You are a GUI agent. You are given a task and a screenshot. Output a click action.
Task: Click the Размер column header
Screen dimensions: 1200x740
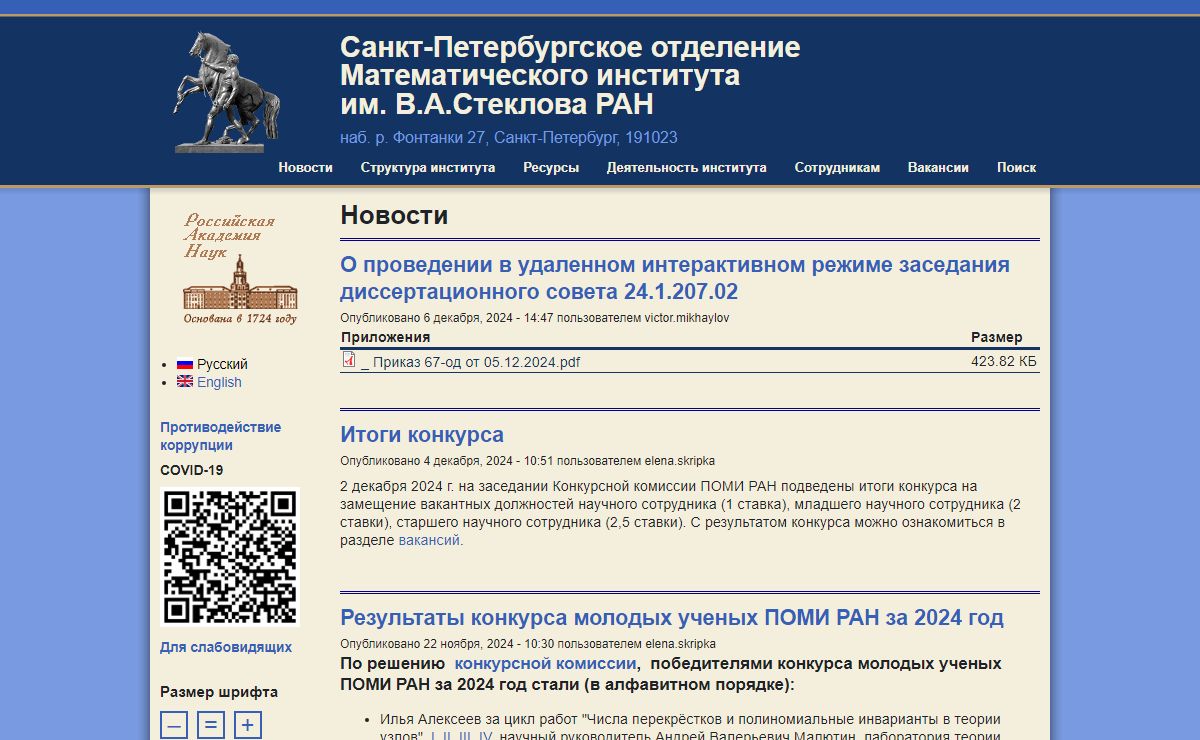[x=997, y=337]
